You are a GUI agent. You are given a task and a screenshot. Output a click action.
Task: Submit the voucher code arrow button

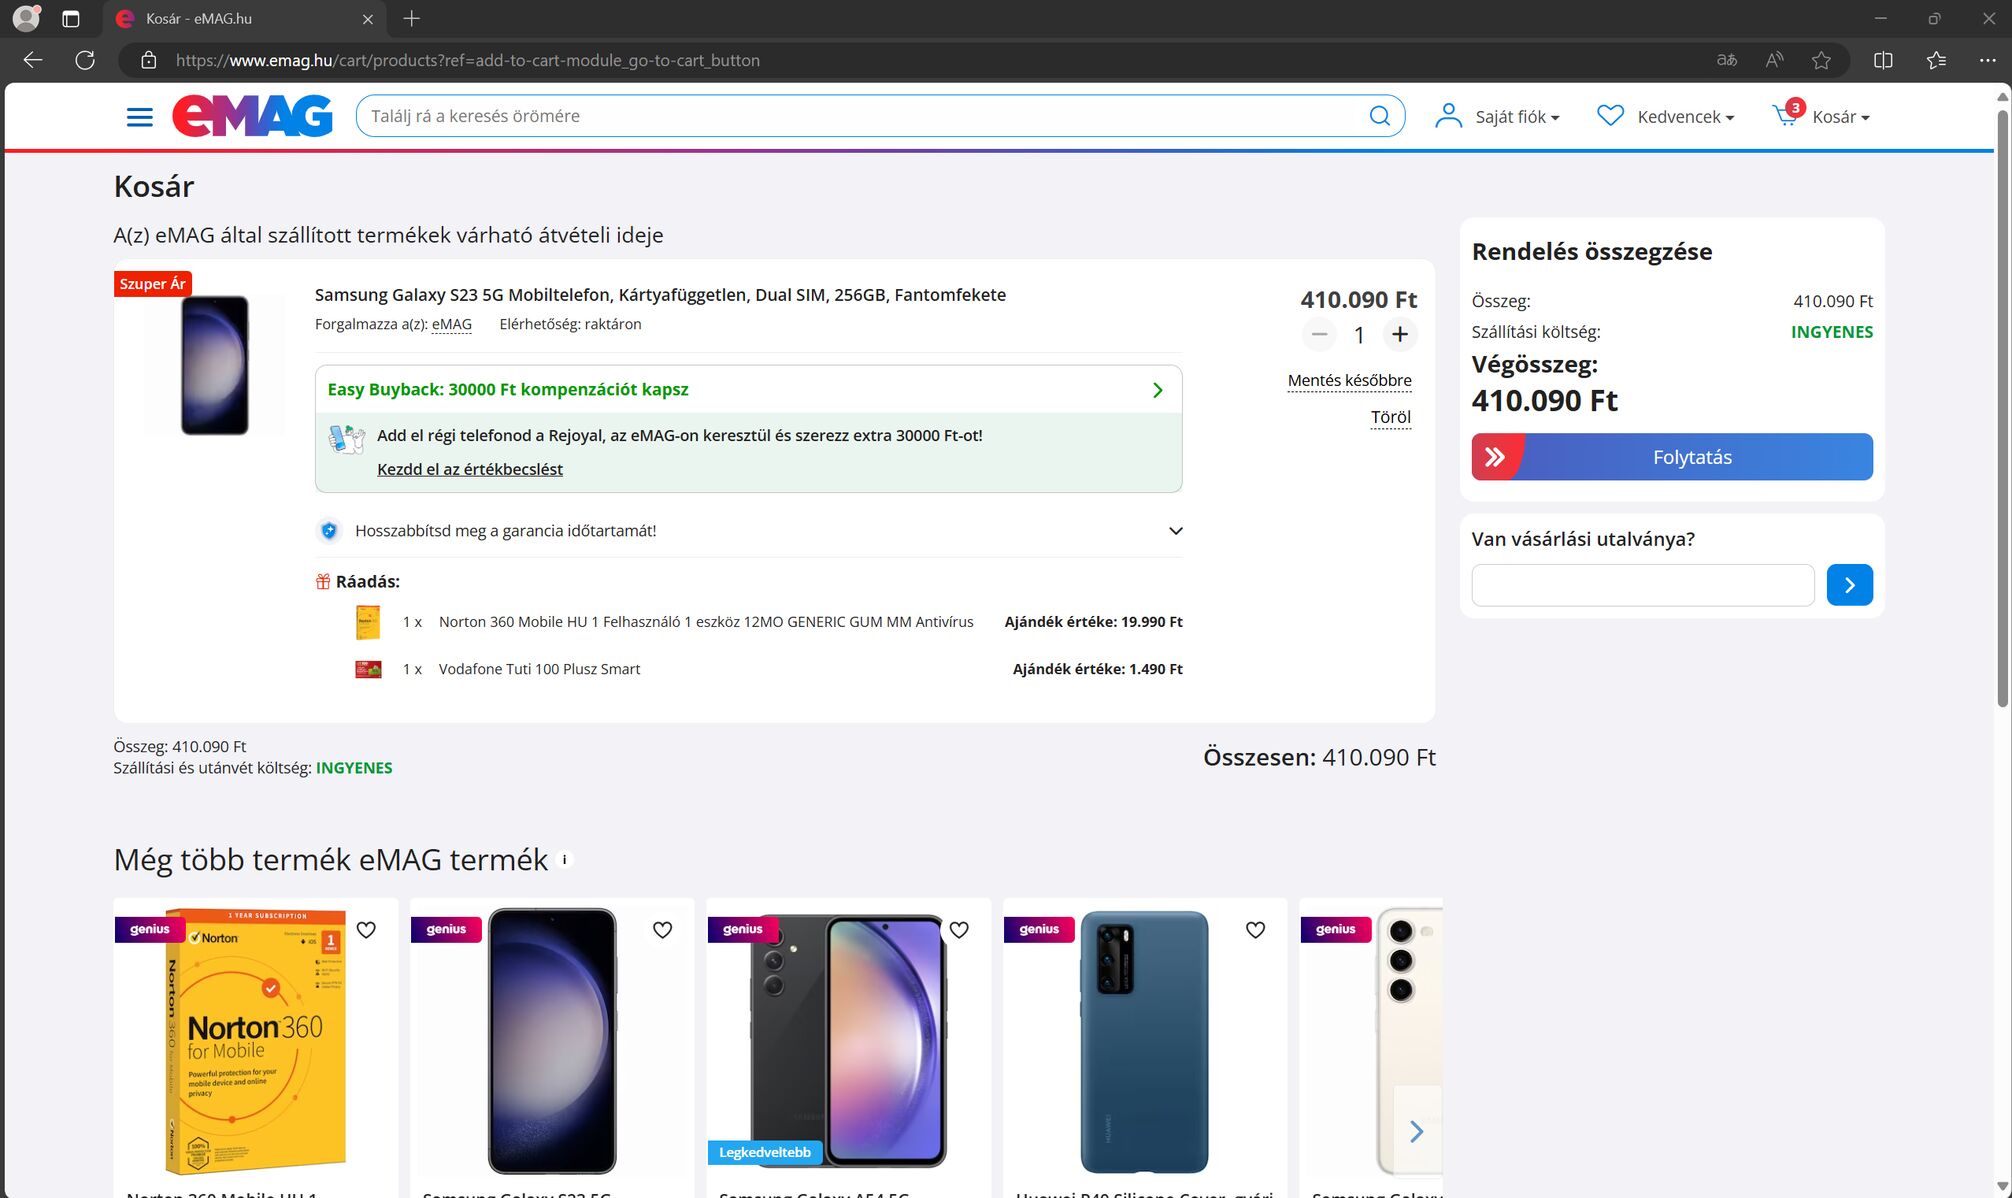[1849, 585]
